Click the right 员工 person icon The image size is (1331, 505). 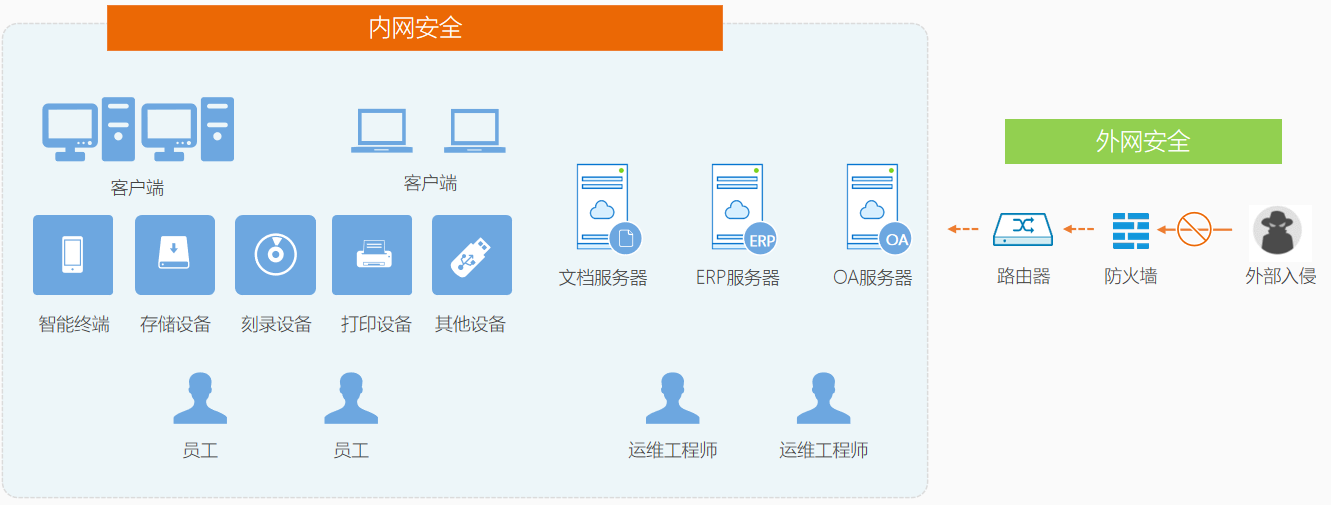(351, 398)
